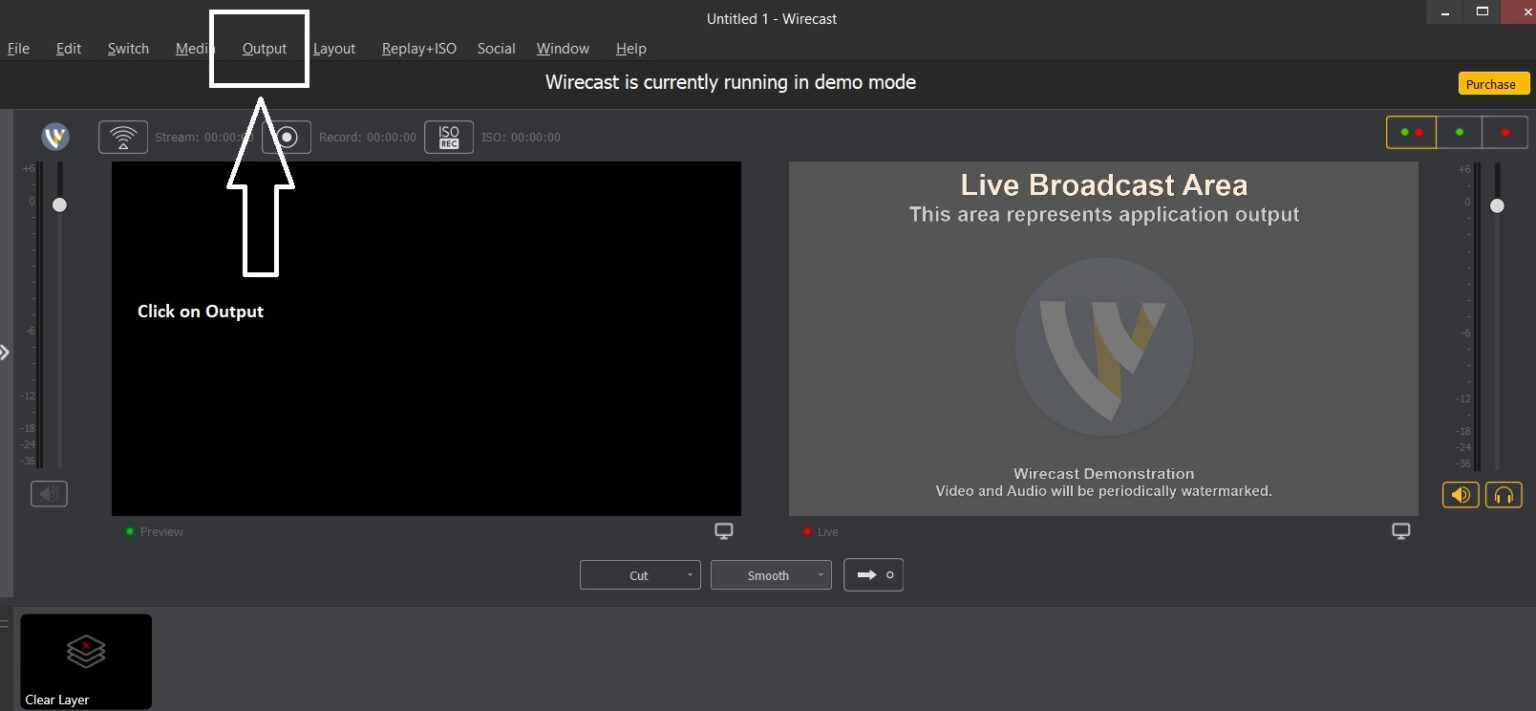The width and height of the screenshot is (1536, 711).
Task: Toggle headphones monitoring icon
Action: (x=1503, y=494)
